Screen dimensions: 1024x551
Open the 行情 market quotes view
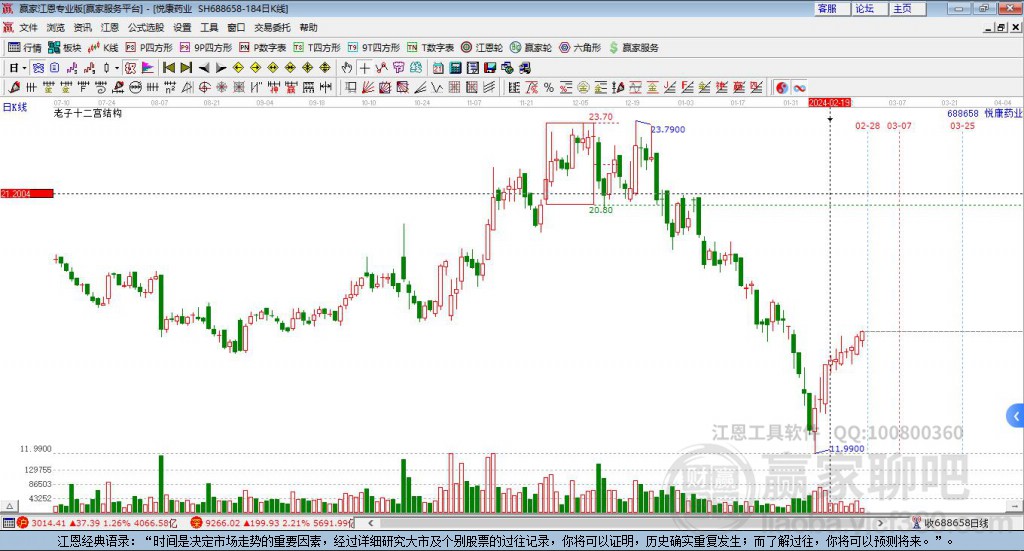click(x=25, y=48)
